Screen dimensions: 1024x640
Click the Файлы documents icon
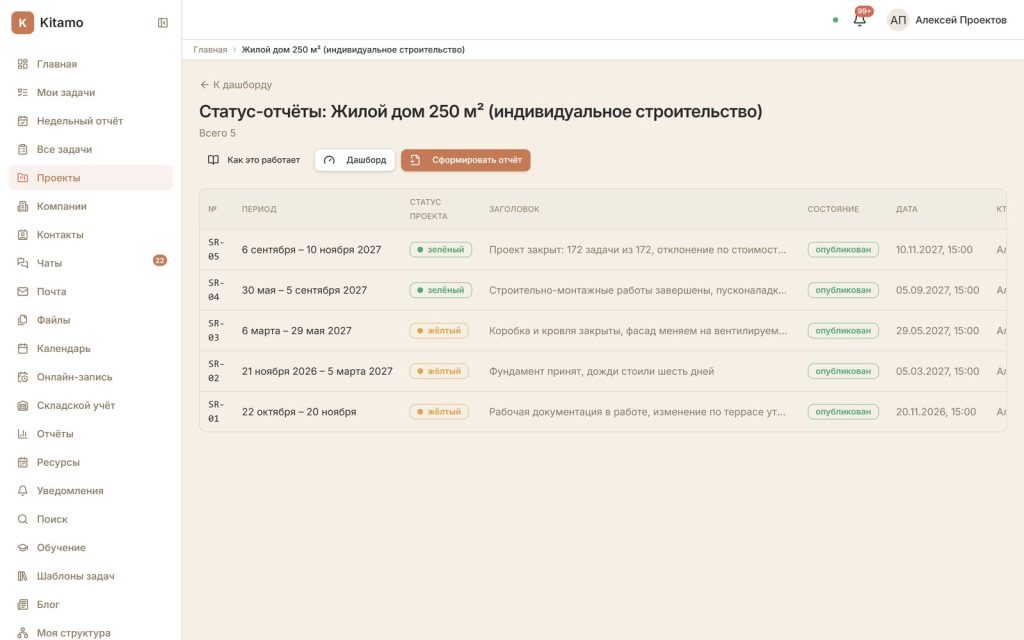pyautogui.click(x=23, y=320)
